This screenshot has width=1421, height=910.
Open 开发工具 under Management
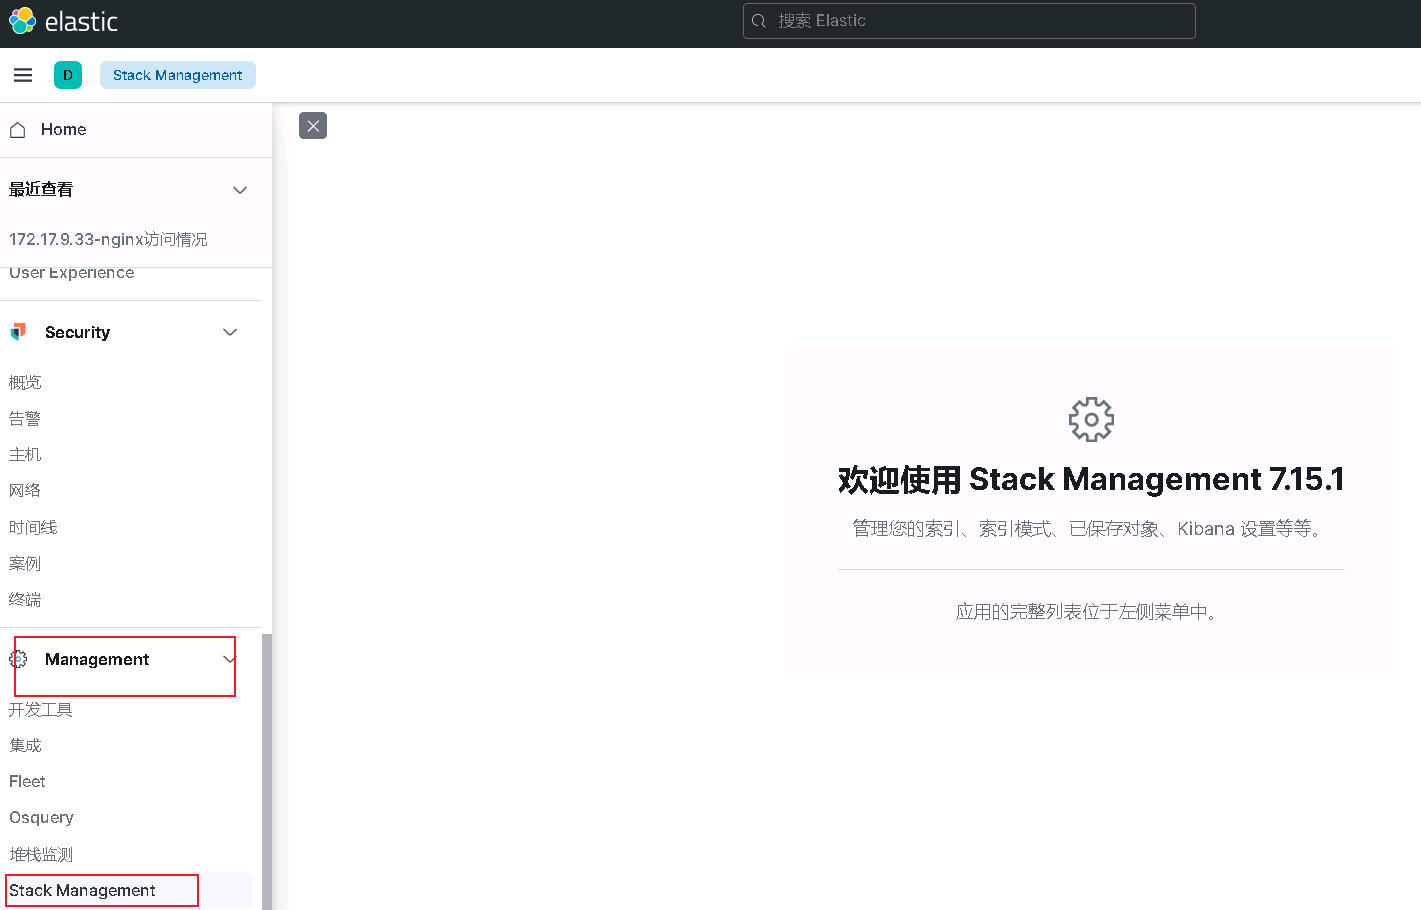41,710
